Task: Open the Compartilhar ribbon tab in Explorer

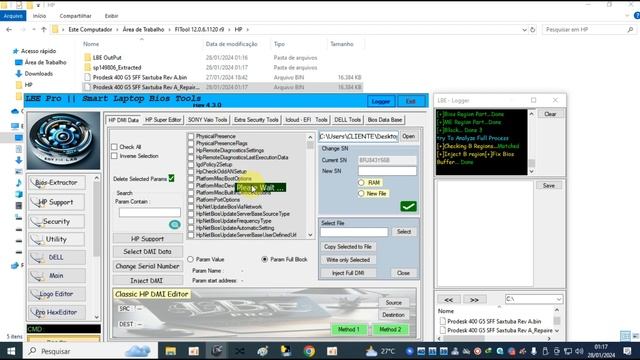Action: 76,16
